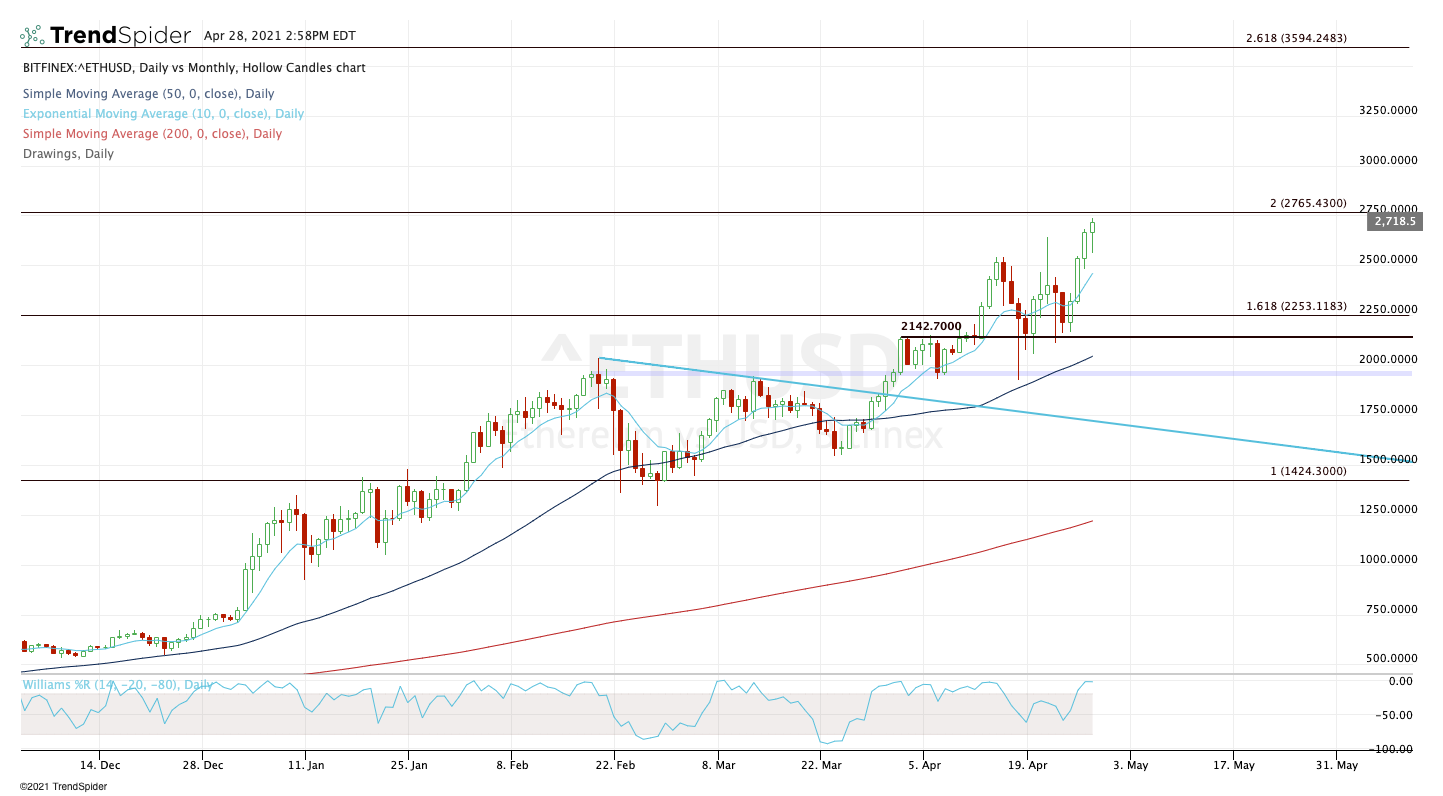Click the 22. Feb date axis label
The height and width of the screenshot is (796, 1443).
[x=614, y=765]
